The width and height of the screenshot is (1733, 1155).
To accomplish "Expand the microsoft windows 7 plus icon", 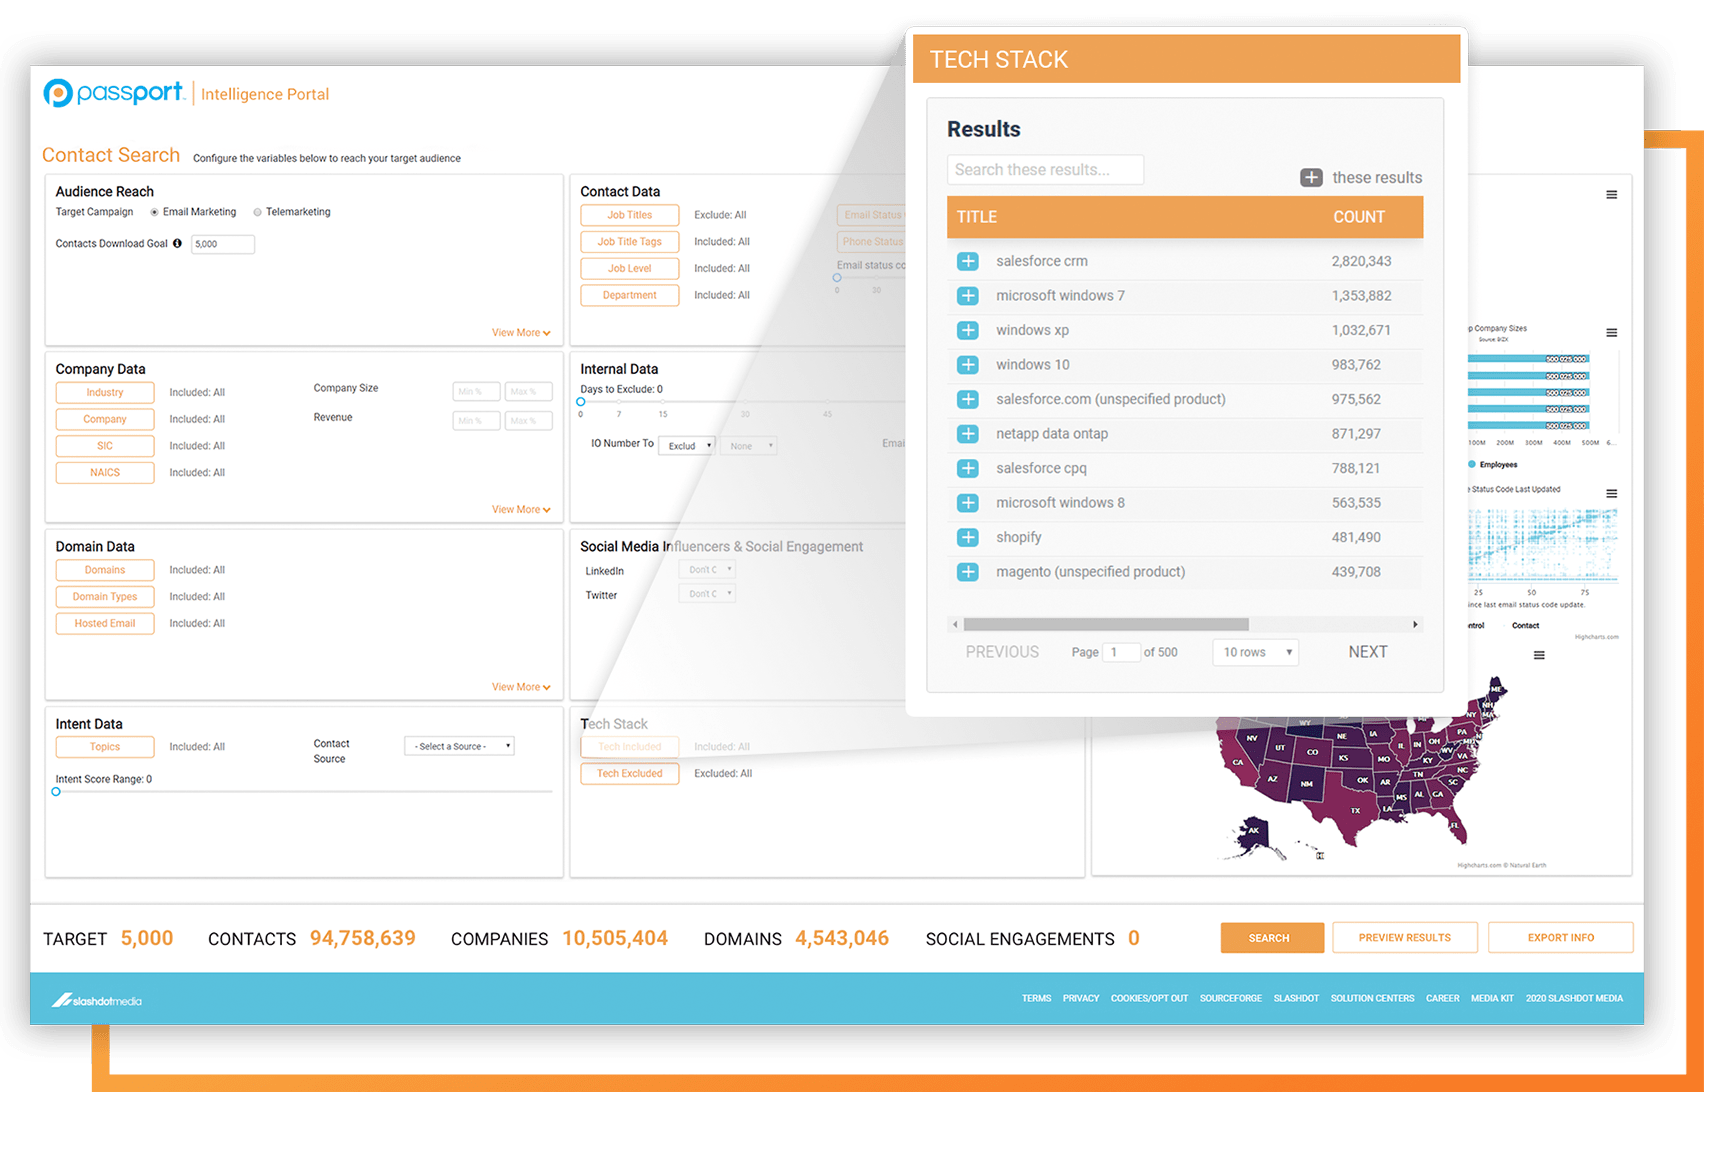I will point(968,296).
